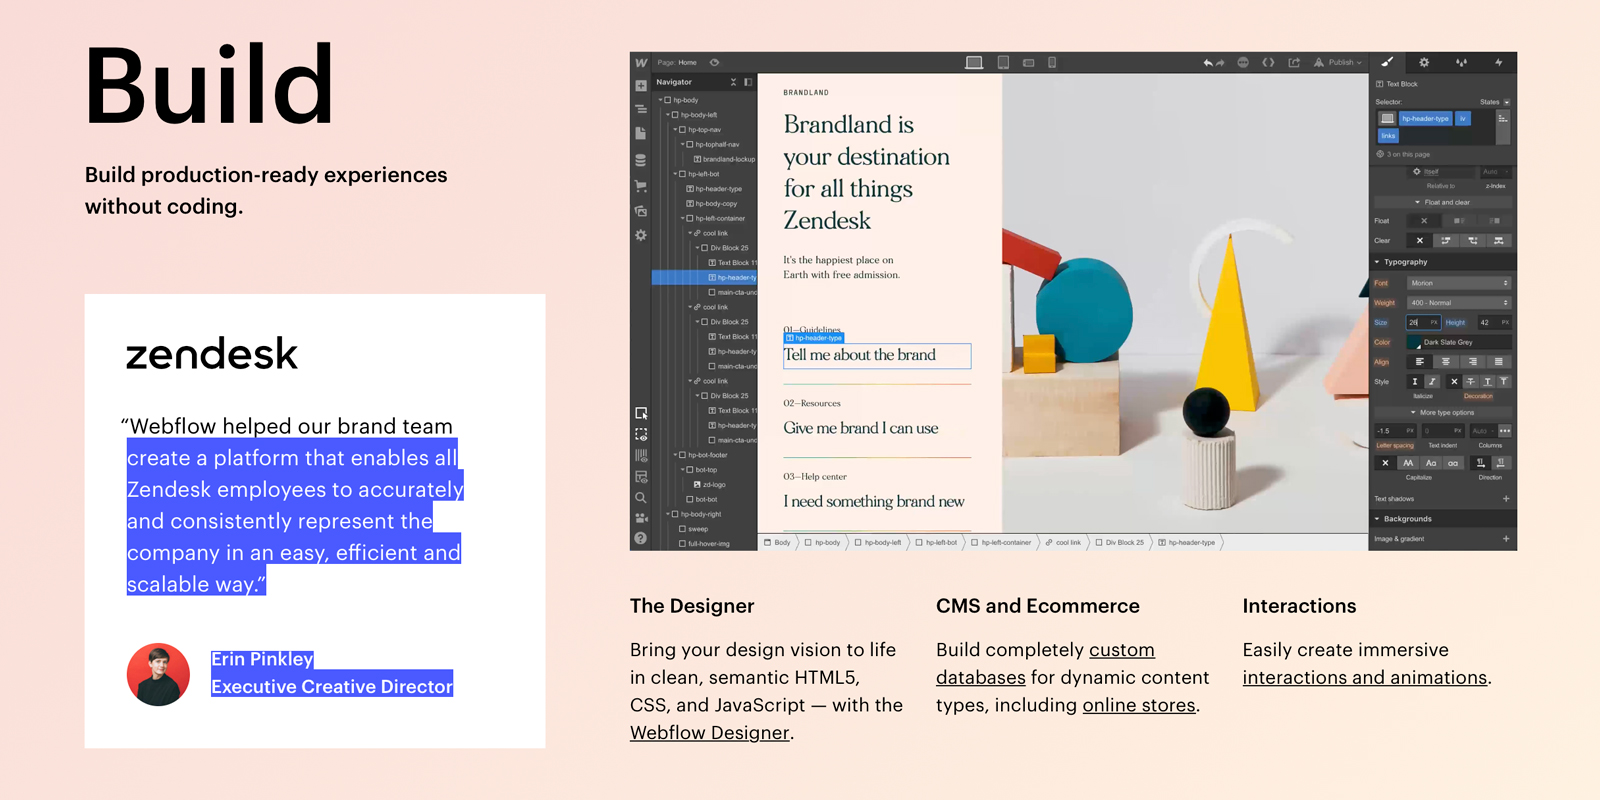1600x800 pixels.
Task: Click the export code brackets icon
Action: 1268,62
